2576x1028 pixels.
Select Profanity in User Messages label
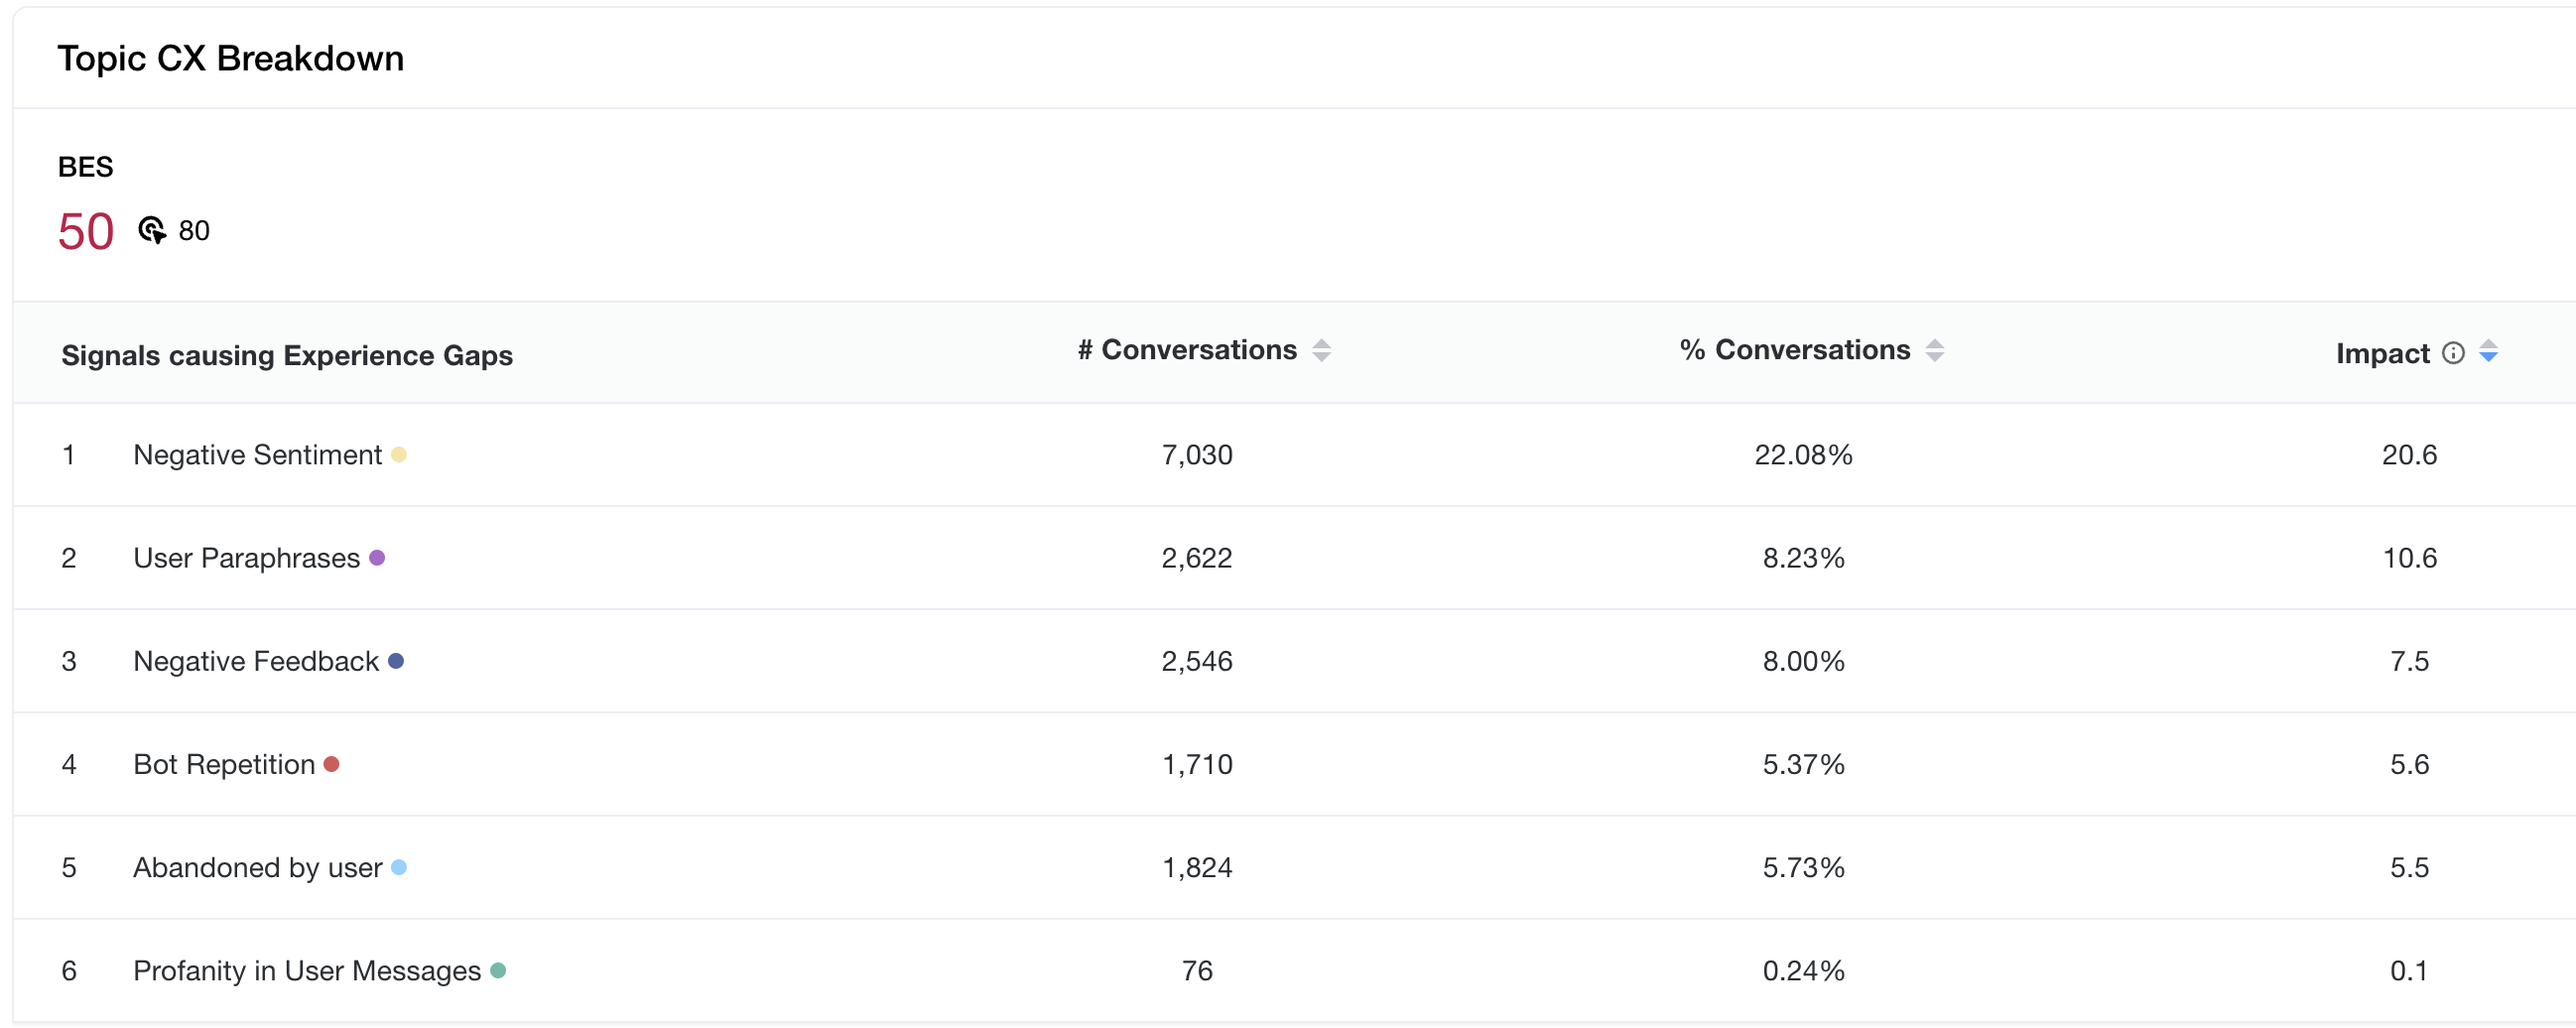click(307, 970)
